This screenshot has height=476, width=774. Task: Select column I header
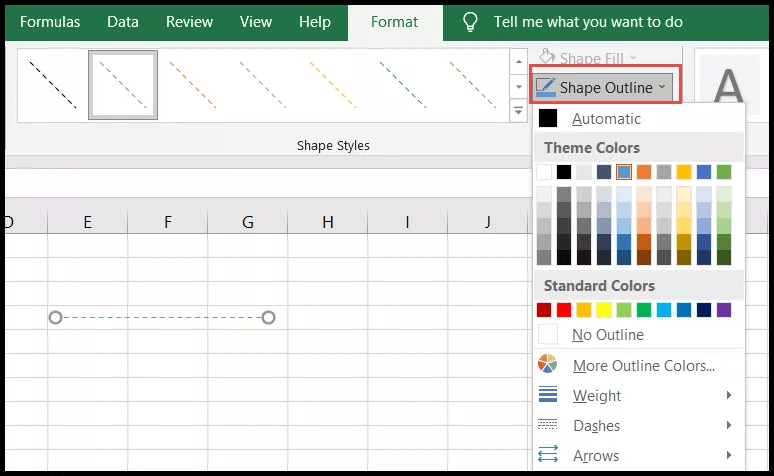[x=407, y=222]
